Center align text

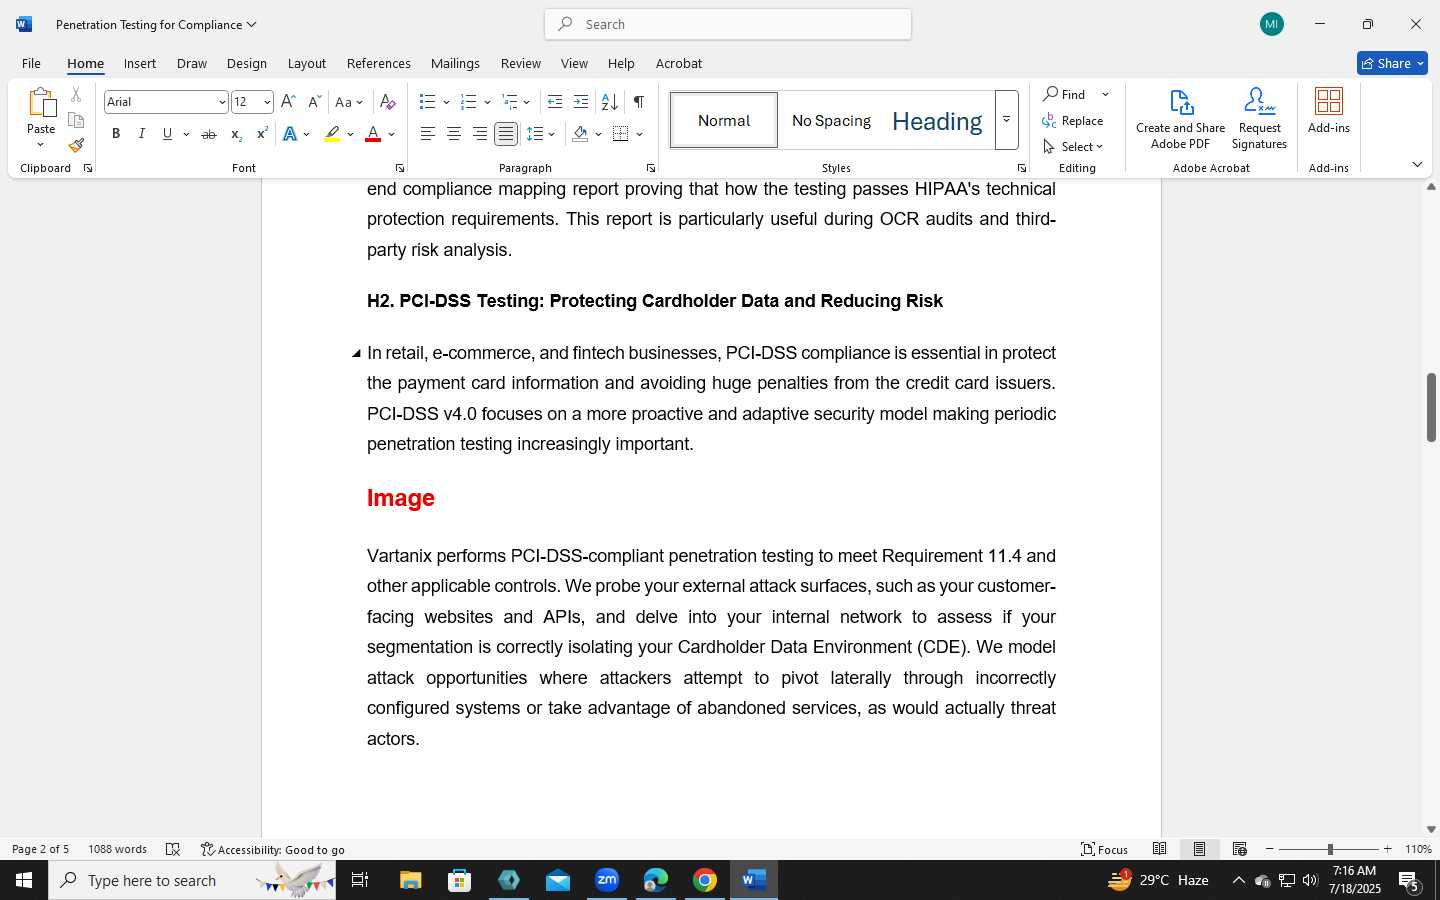[x=454, y=134]
